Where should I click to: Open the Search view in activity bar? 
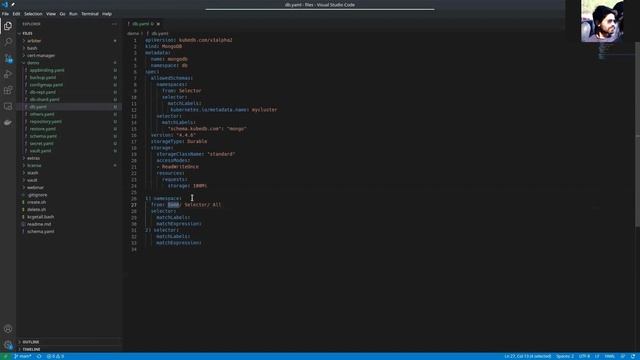pos(8,42)
